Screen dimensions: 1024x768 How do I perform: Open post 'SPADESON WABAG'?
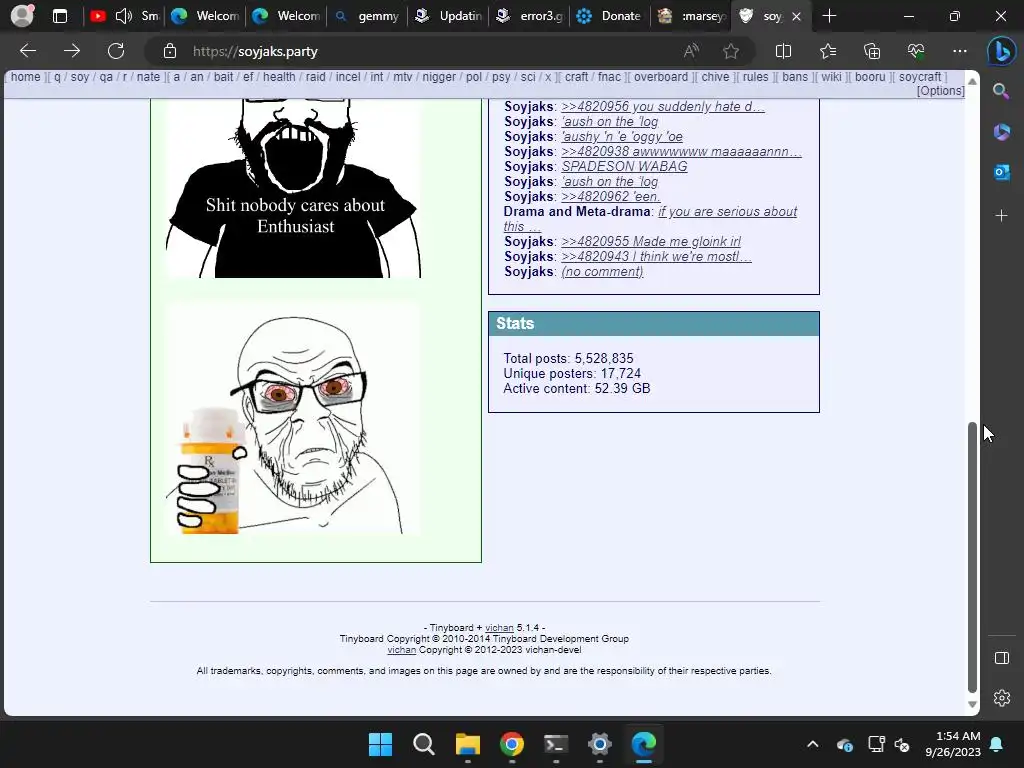[624, 167]
